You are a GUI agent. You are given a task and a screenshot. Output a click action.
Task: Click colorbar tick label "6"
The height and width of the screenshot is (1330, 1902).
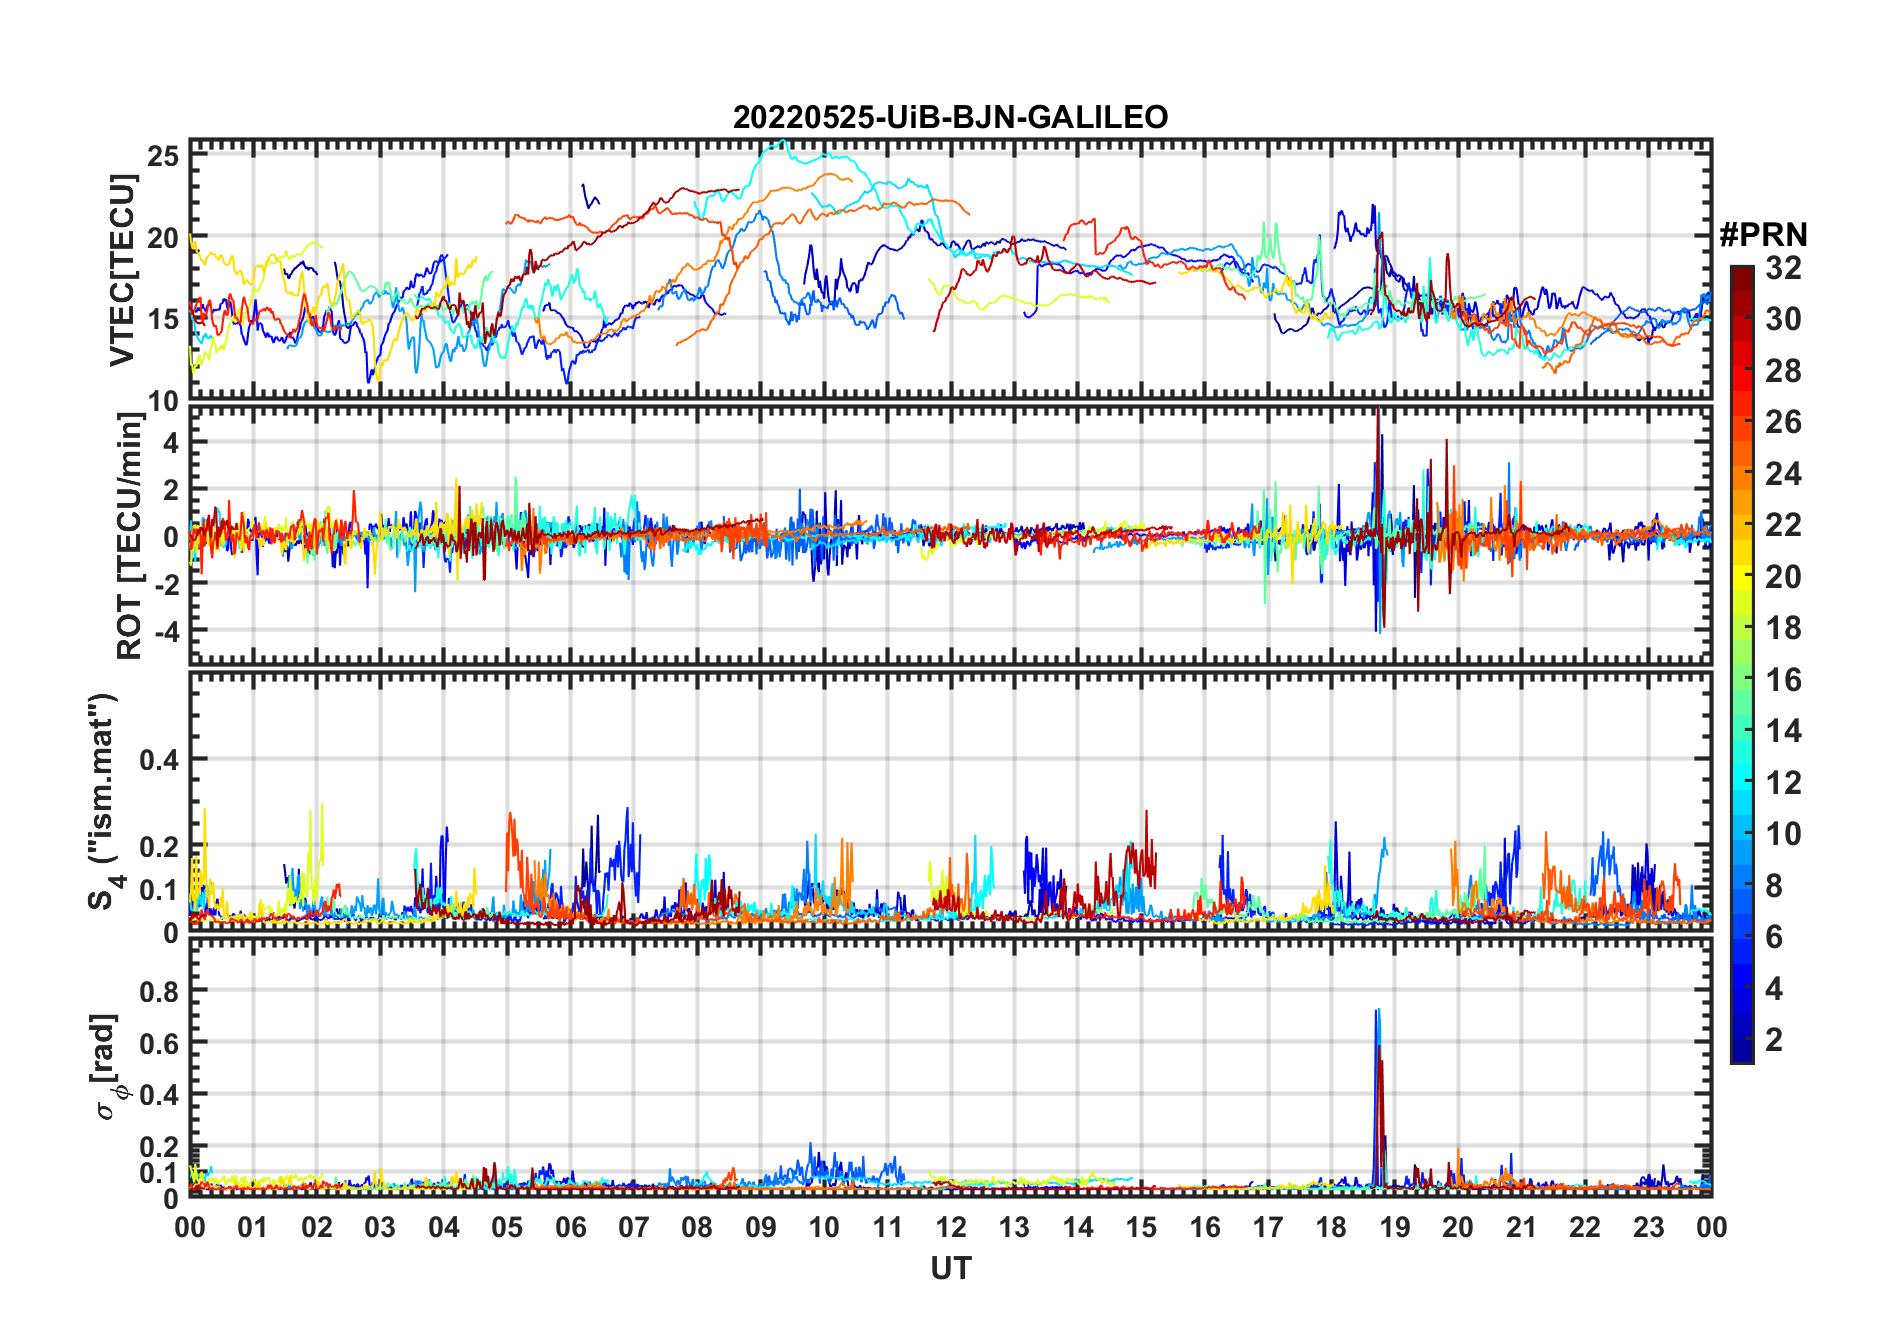click(x=1774, y=937)
